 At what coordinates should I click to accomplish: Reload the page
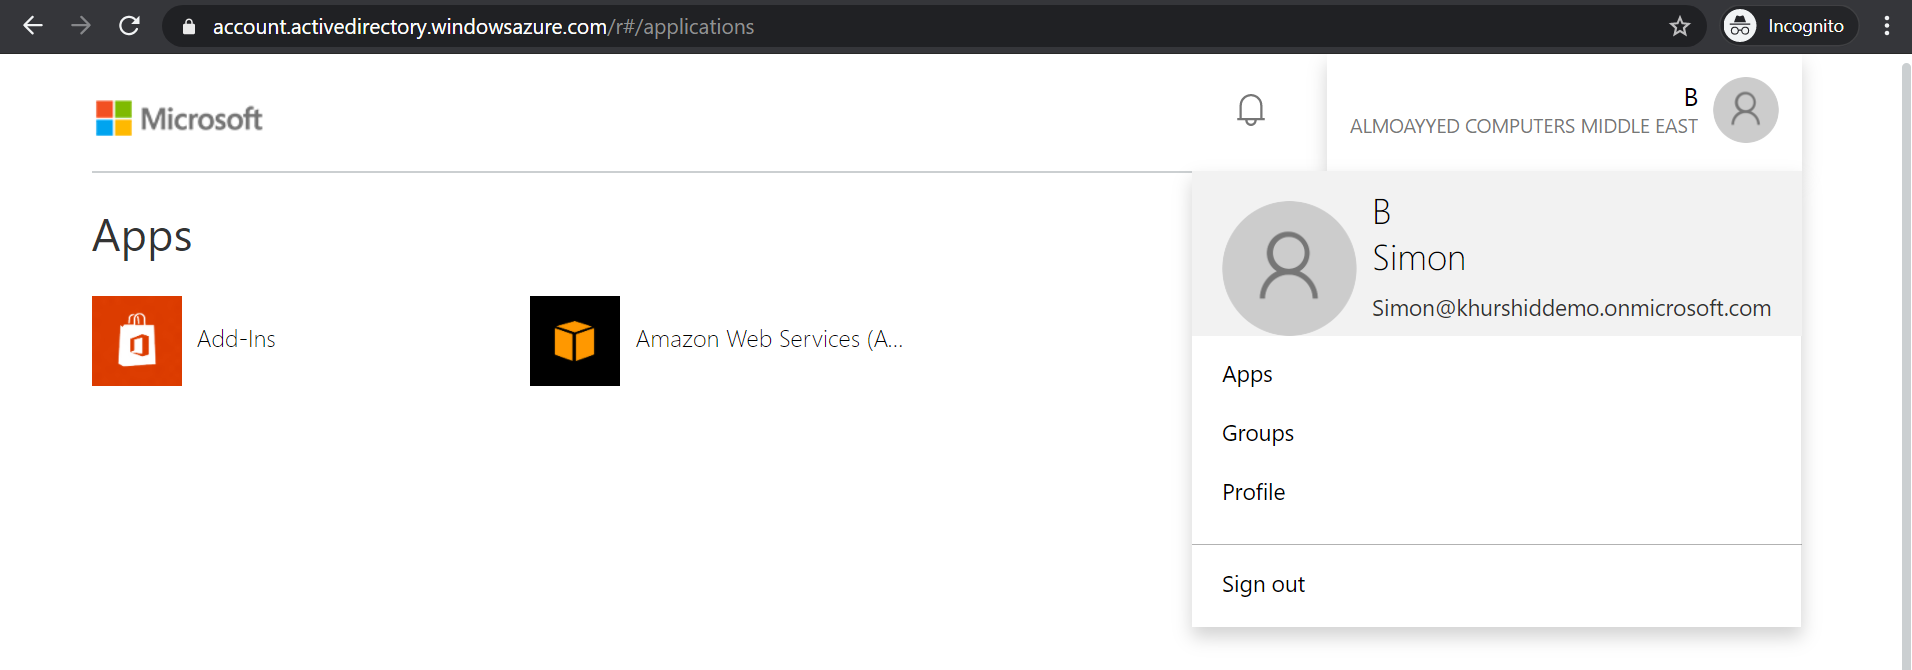[x=129, y=26]
